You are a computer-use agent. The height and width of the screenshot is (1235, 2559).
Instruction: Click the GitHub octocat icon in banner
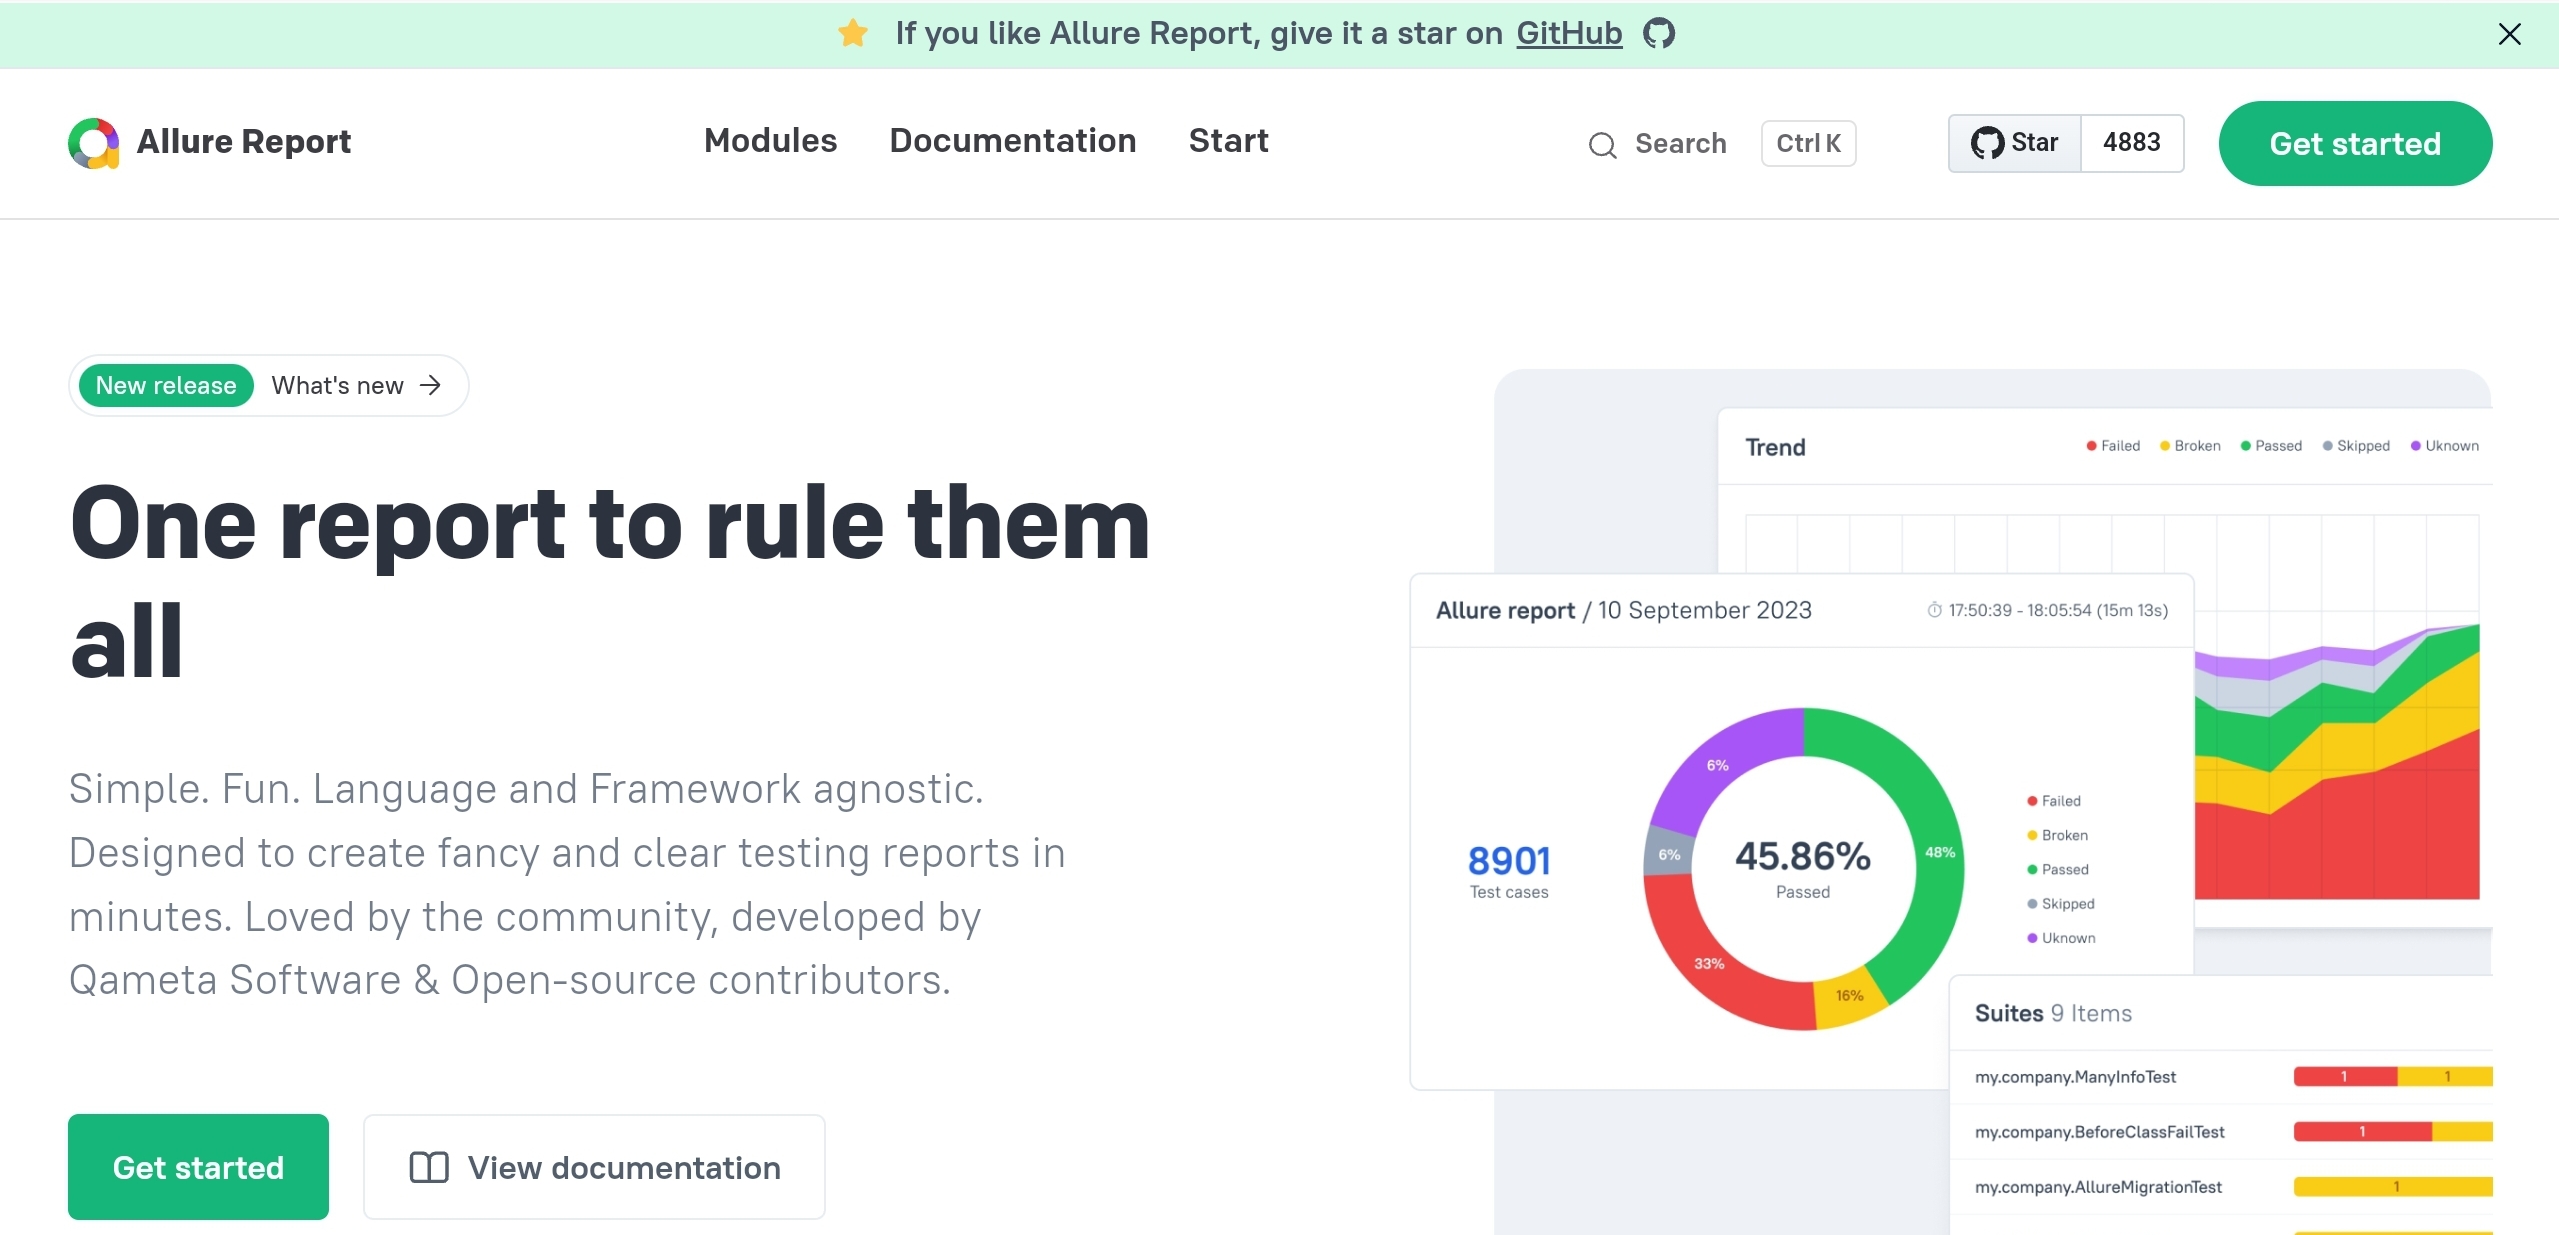pos(1659,34)
